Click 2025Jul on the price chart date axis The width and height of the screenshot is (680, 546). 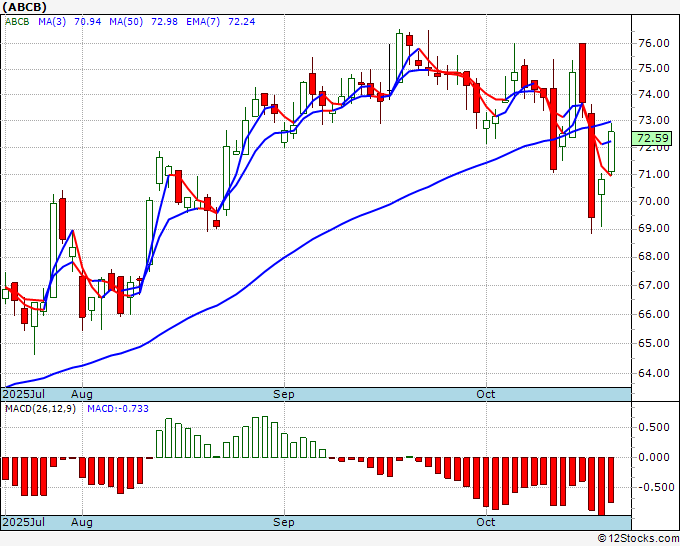[x=24, y=394]
